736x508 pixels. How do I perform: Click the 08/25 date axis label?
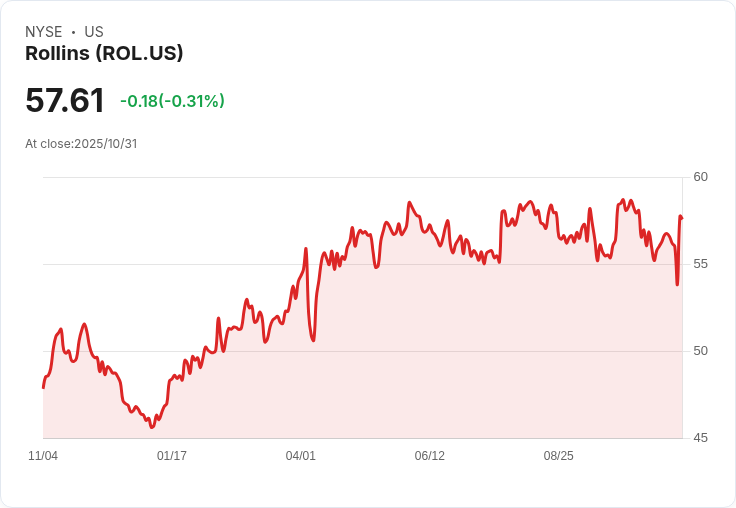click(x=559, y=456)
